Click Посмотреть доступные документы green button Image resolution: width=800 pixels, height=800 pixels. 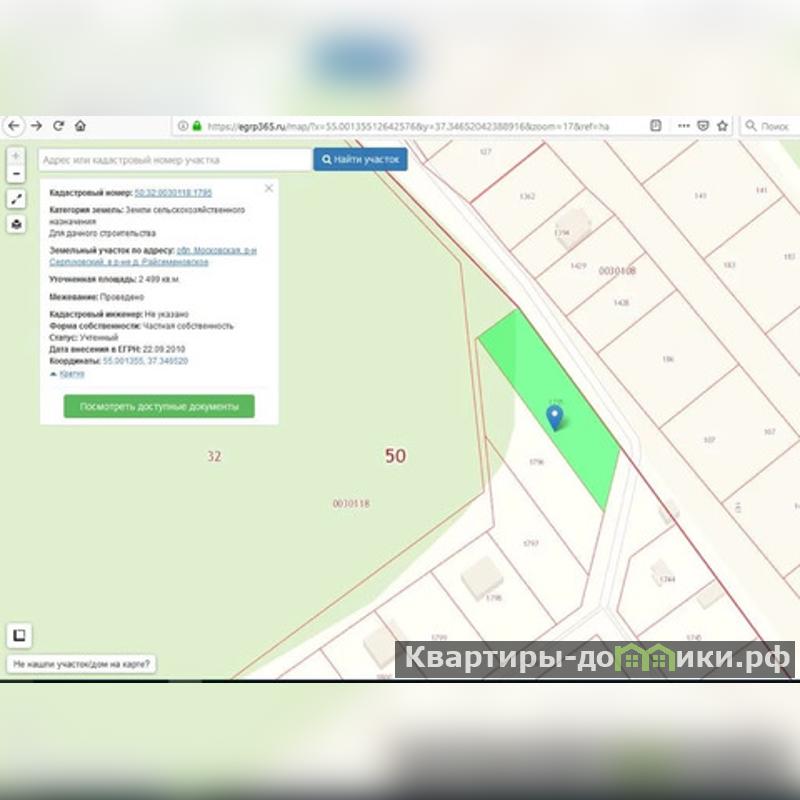click(x=159, y=406)
